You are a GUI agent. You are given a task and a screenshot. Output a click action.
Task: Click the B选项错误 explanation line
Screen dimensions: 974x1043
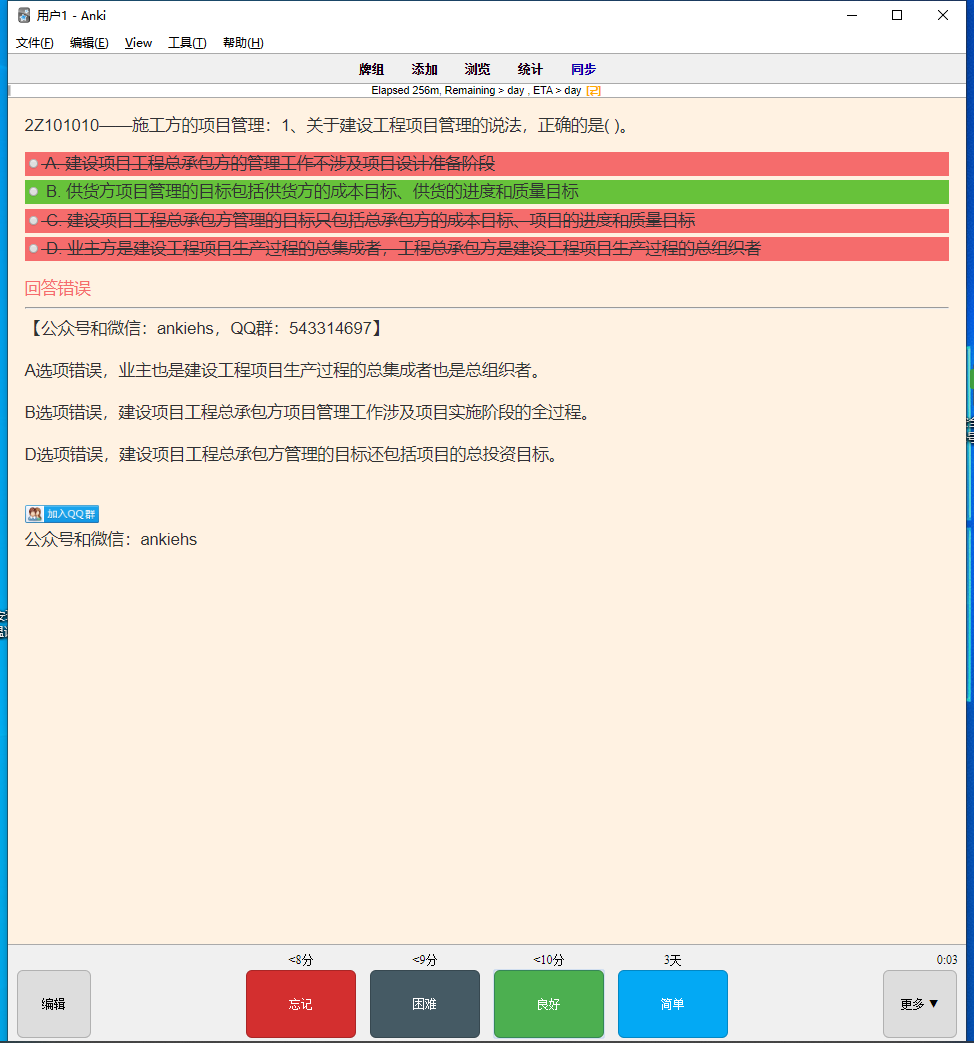click(309, 412)
